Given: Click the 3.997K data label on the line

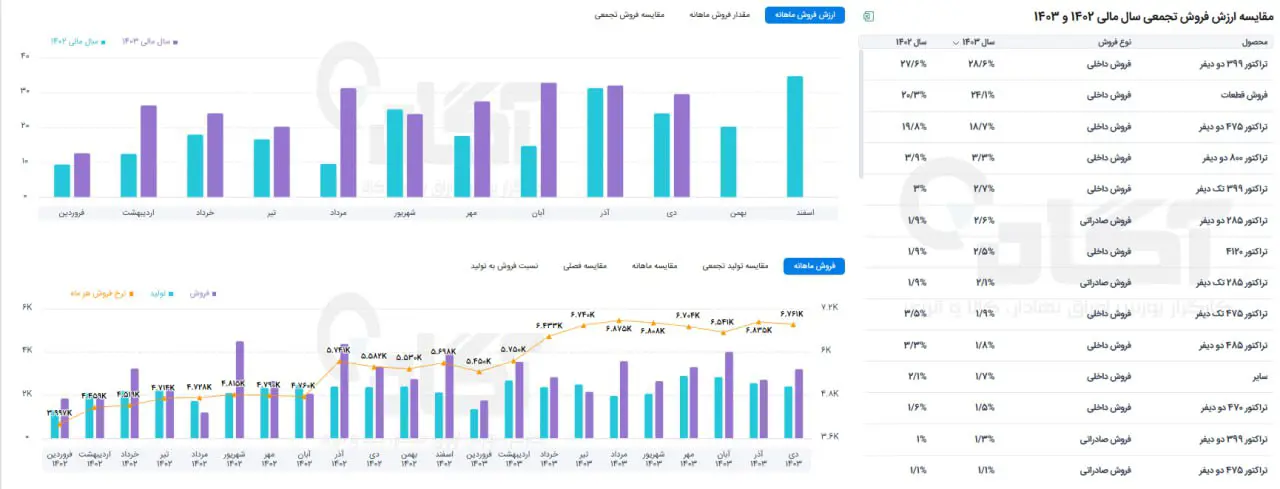Looking at the screenshot, I should 60,412.
